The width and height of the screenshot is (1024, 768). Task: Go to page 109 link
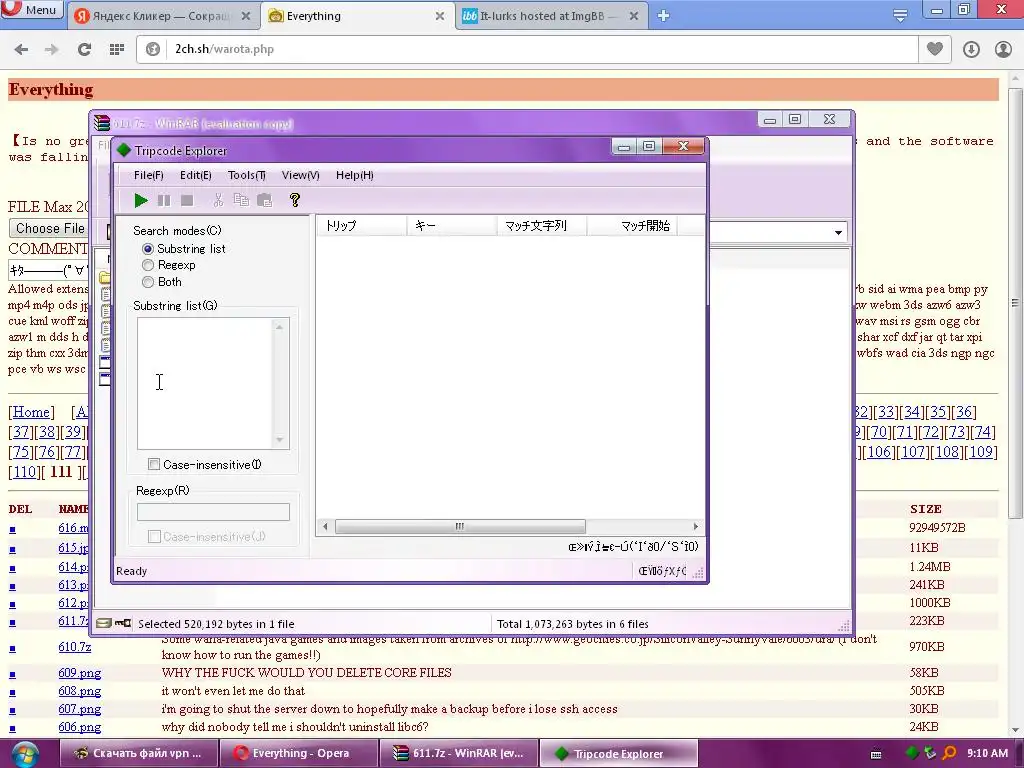[981, 452]
